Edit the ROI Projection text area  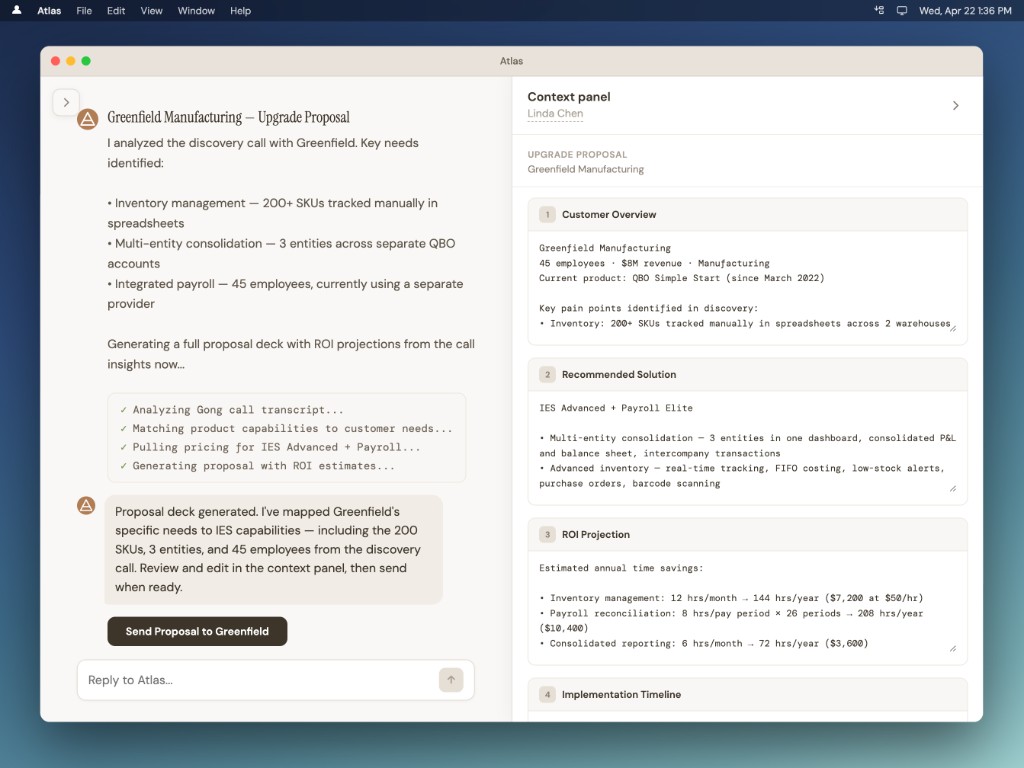tap(747, 606)
